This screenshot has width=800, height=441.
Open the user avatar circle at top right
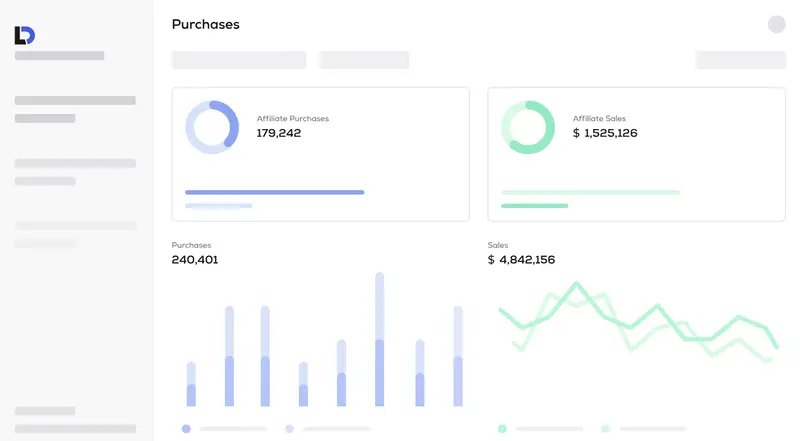pyautogui.click(x=776, y=24)
